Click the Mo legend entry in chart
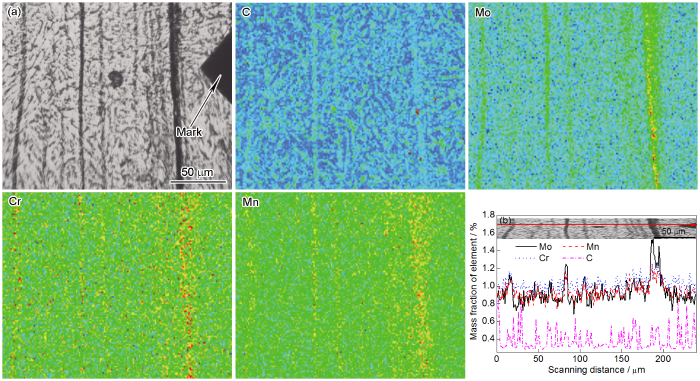Screen dimensions: 700x381 click(x=534, y=247)
